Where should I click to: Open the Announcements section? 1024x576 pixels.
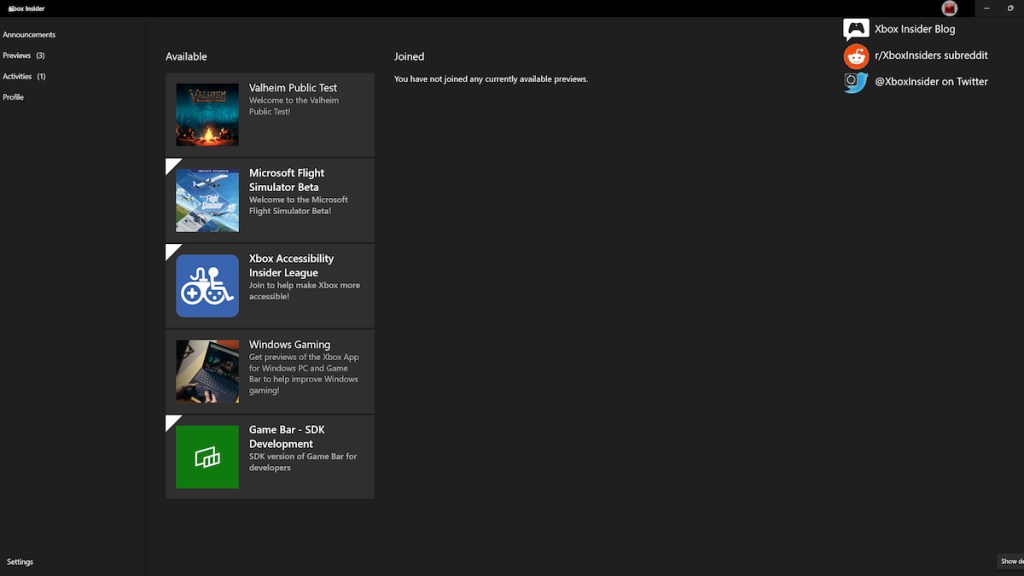(29, 35)
